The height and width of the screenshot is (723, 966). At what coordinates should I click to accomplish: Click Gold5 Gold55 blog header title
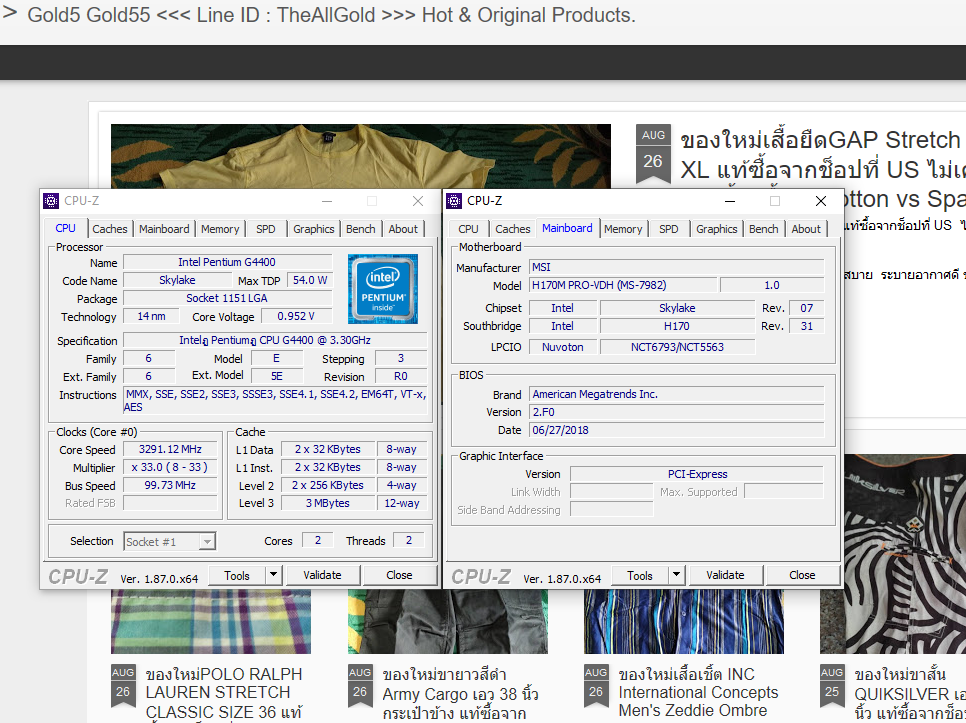(x=331, y=15)
